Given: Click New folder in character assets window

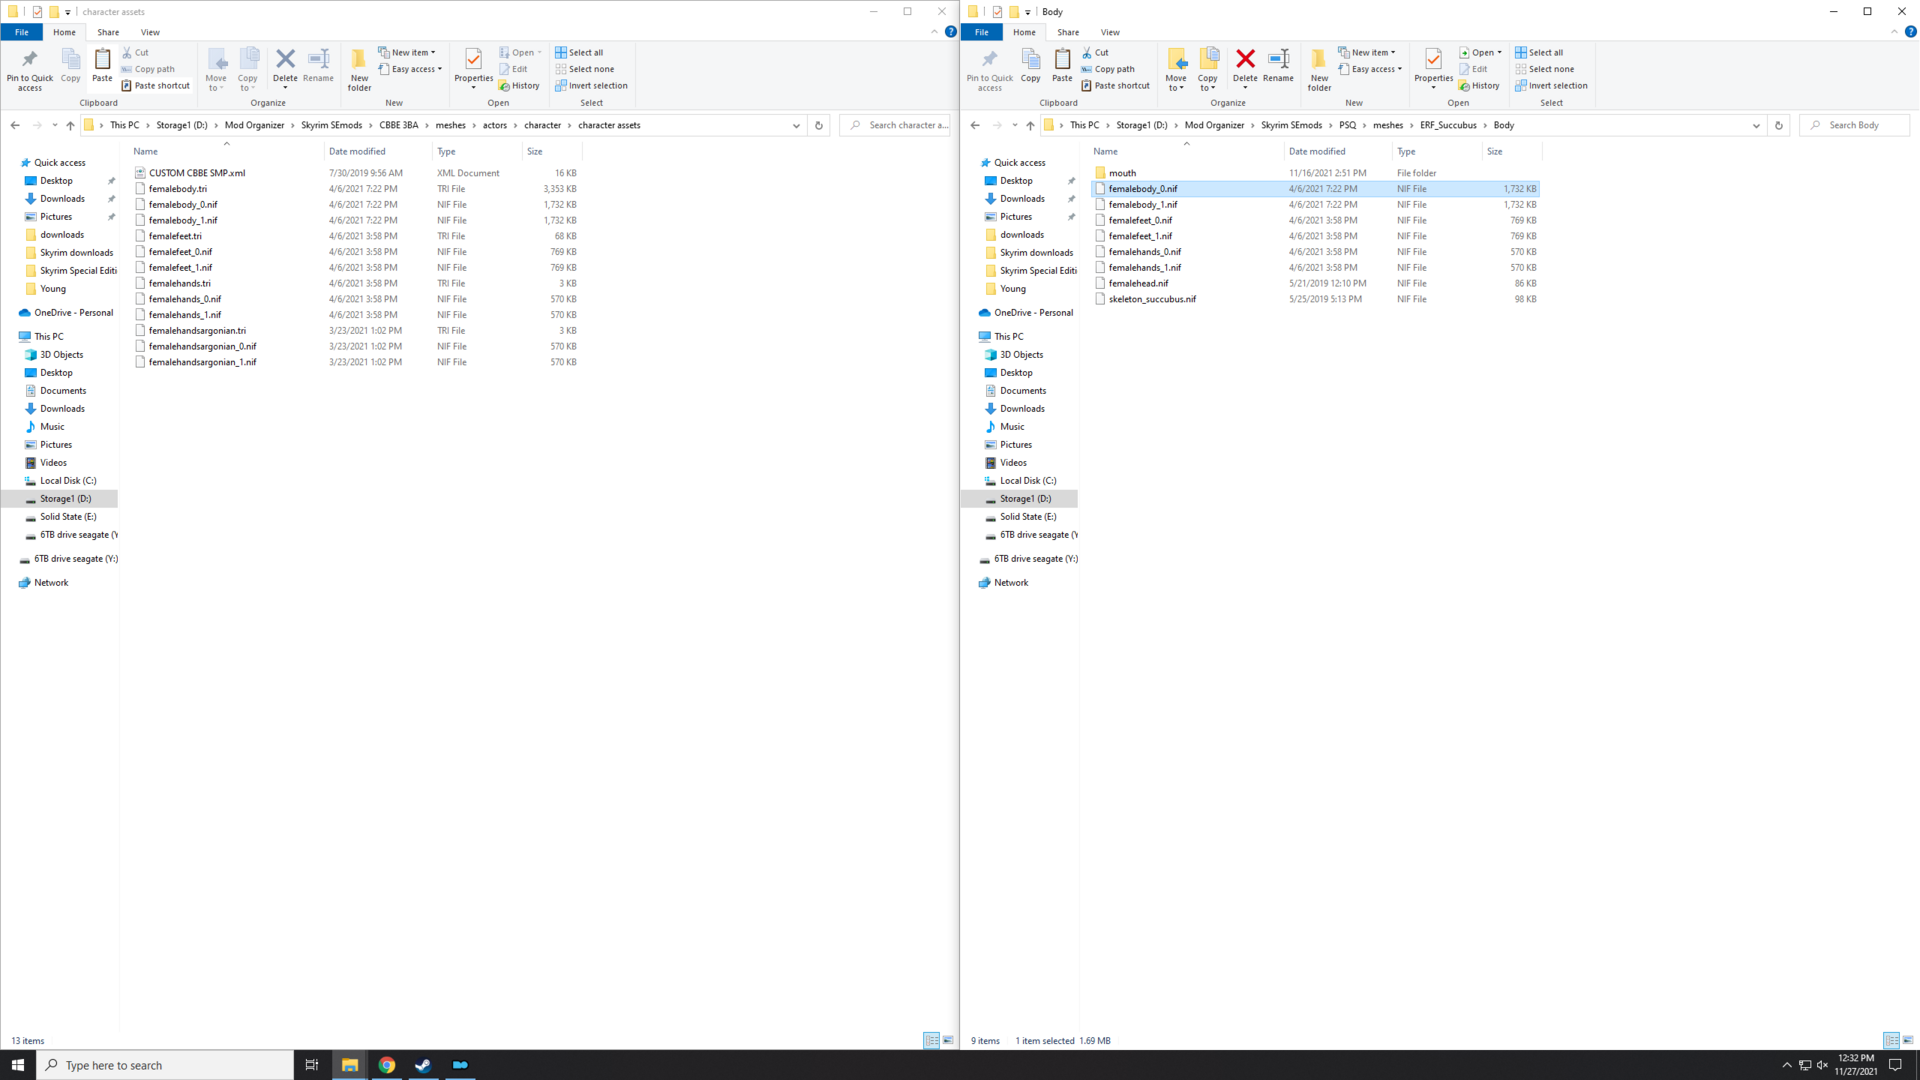Looking at the screenshot, I should coord(359,69).
